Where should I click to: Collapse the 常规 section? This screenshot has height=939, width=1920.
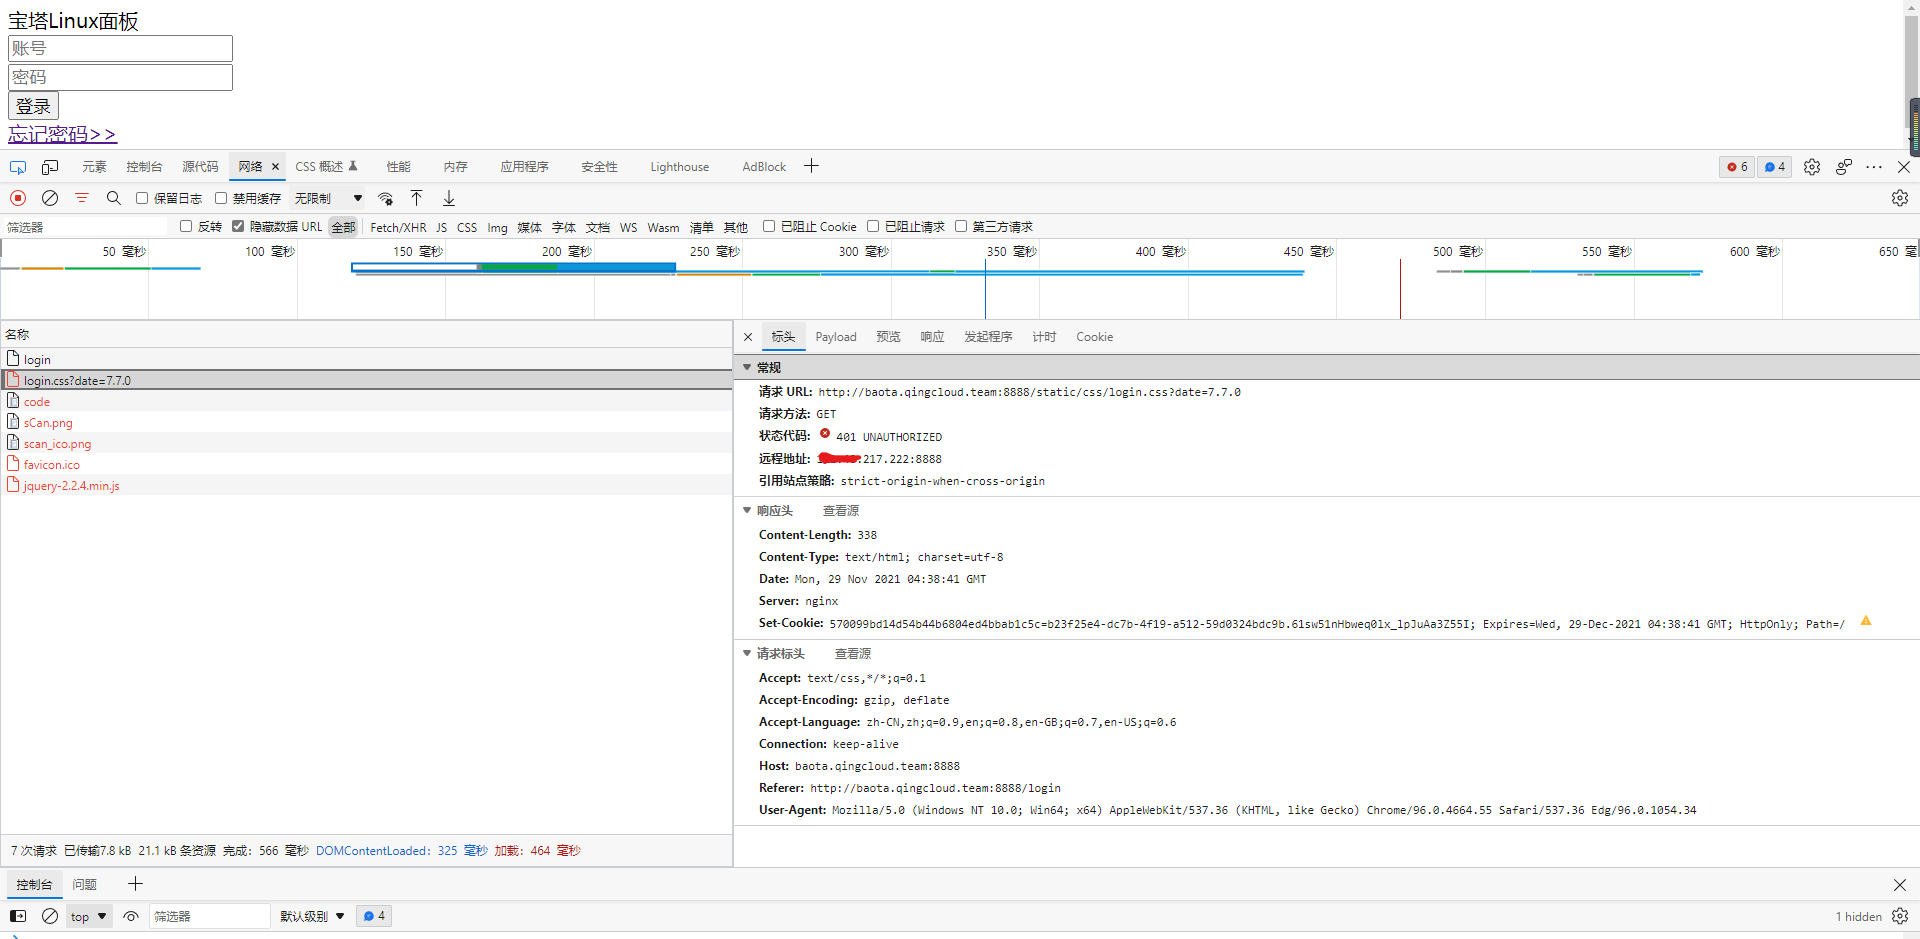click(x=747, y=367)
